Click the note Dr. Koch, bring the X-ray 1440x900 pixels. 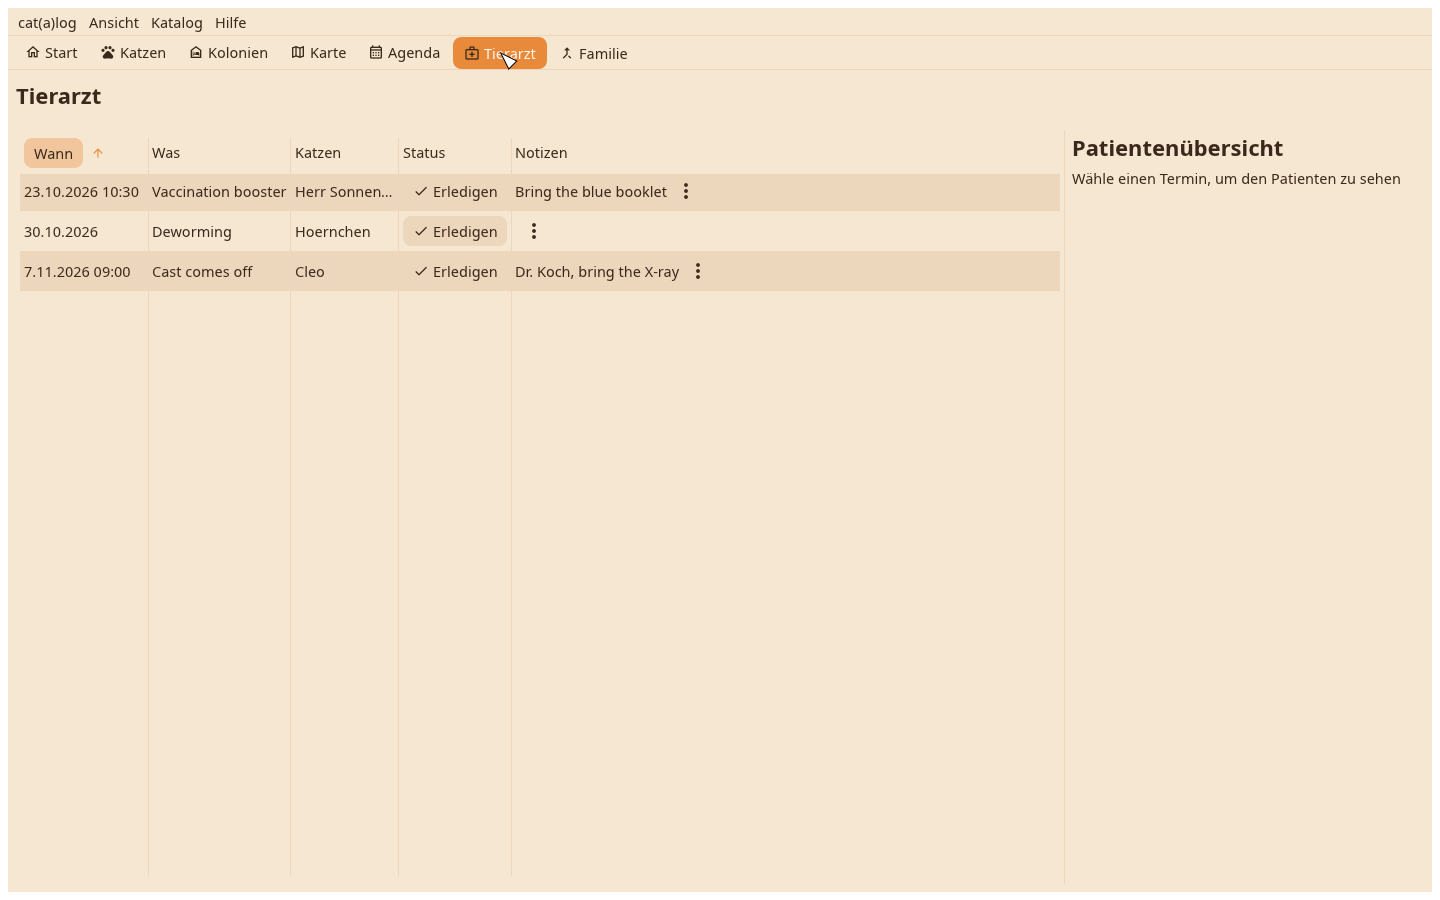[x=597, y=271]
